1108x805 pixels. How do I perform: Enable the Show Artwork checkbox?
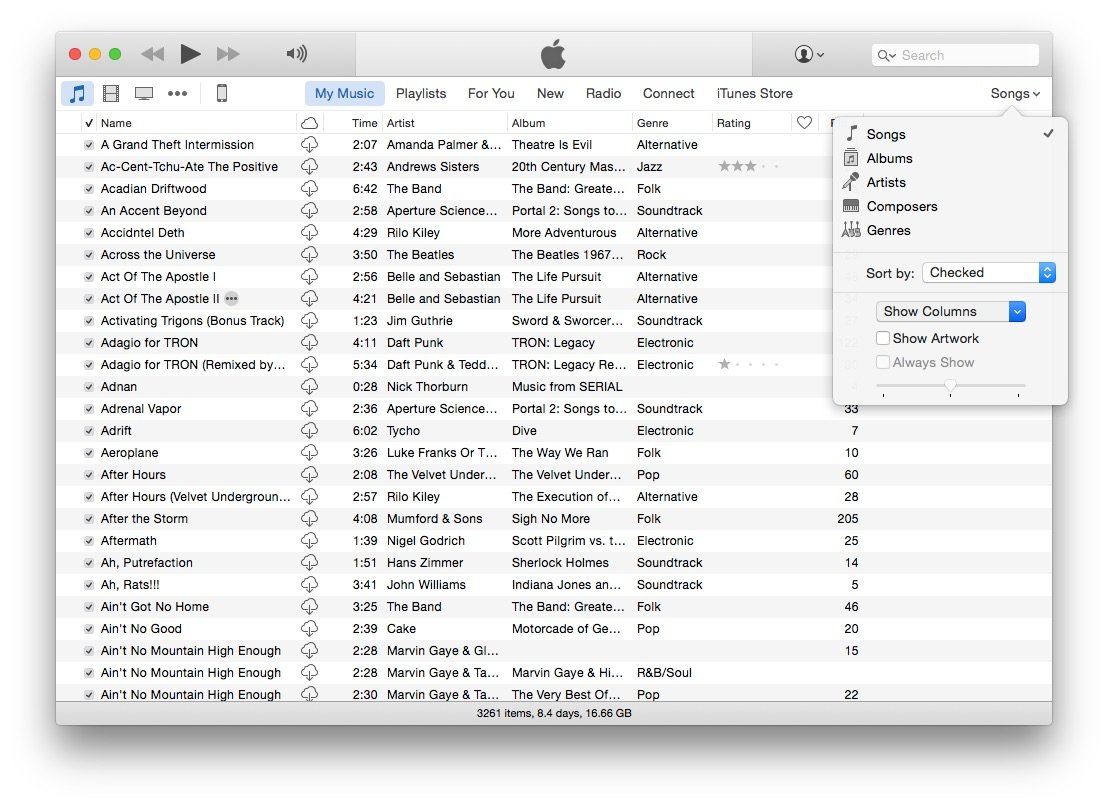click(883, 339)
